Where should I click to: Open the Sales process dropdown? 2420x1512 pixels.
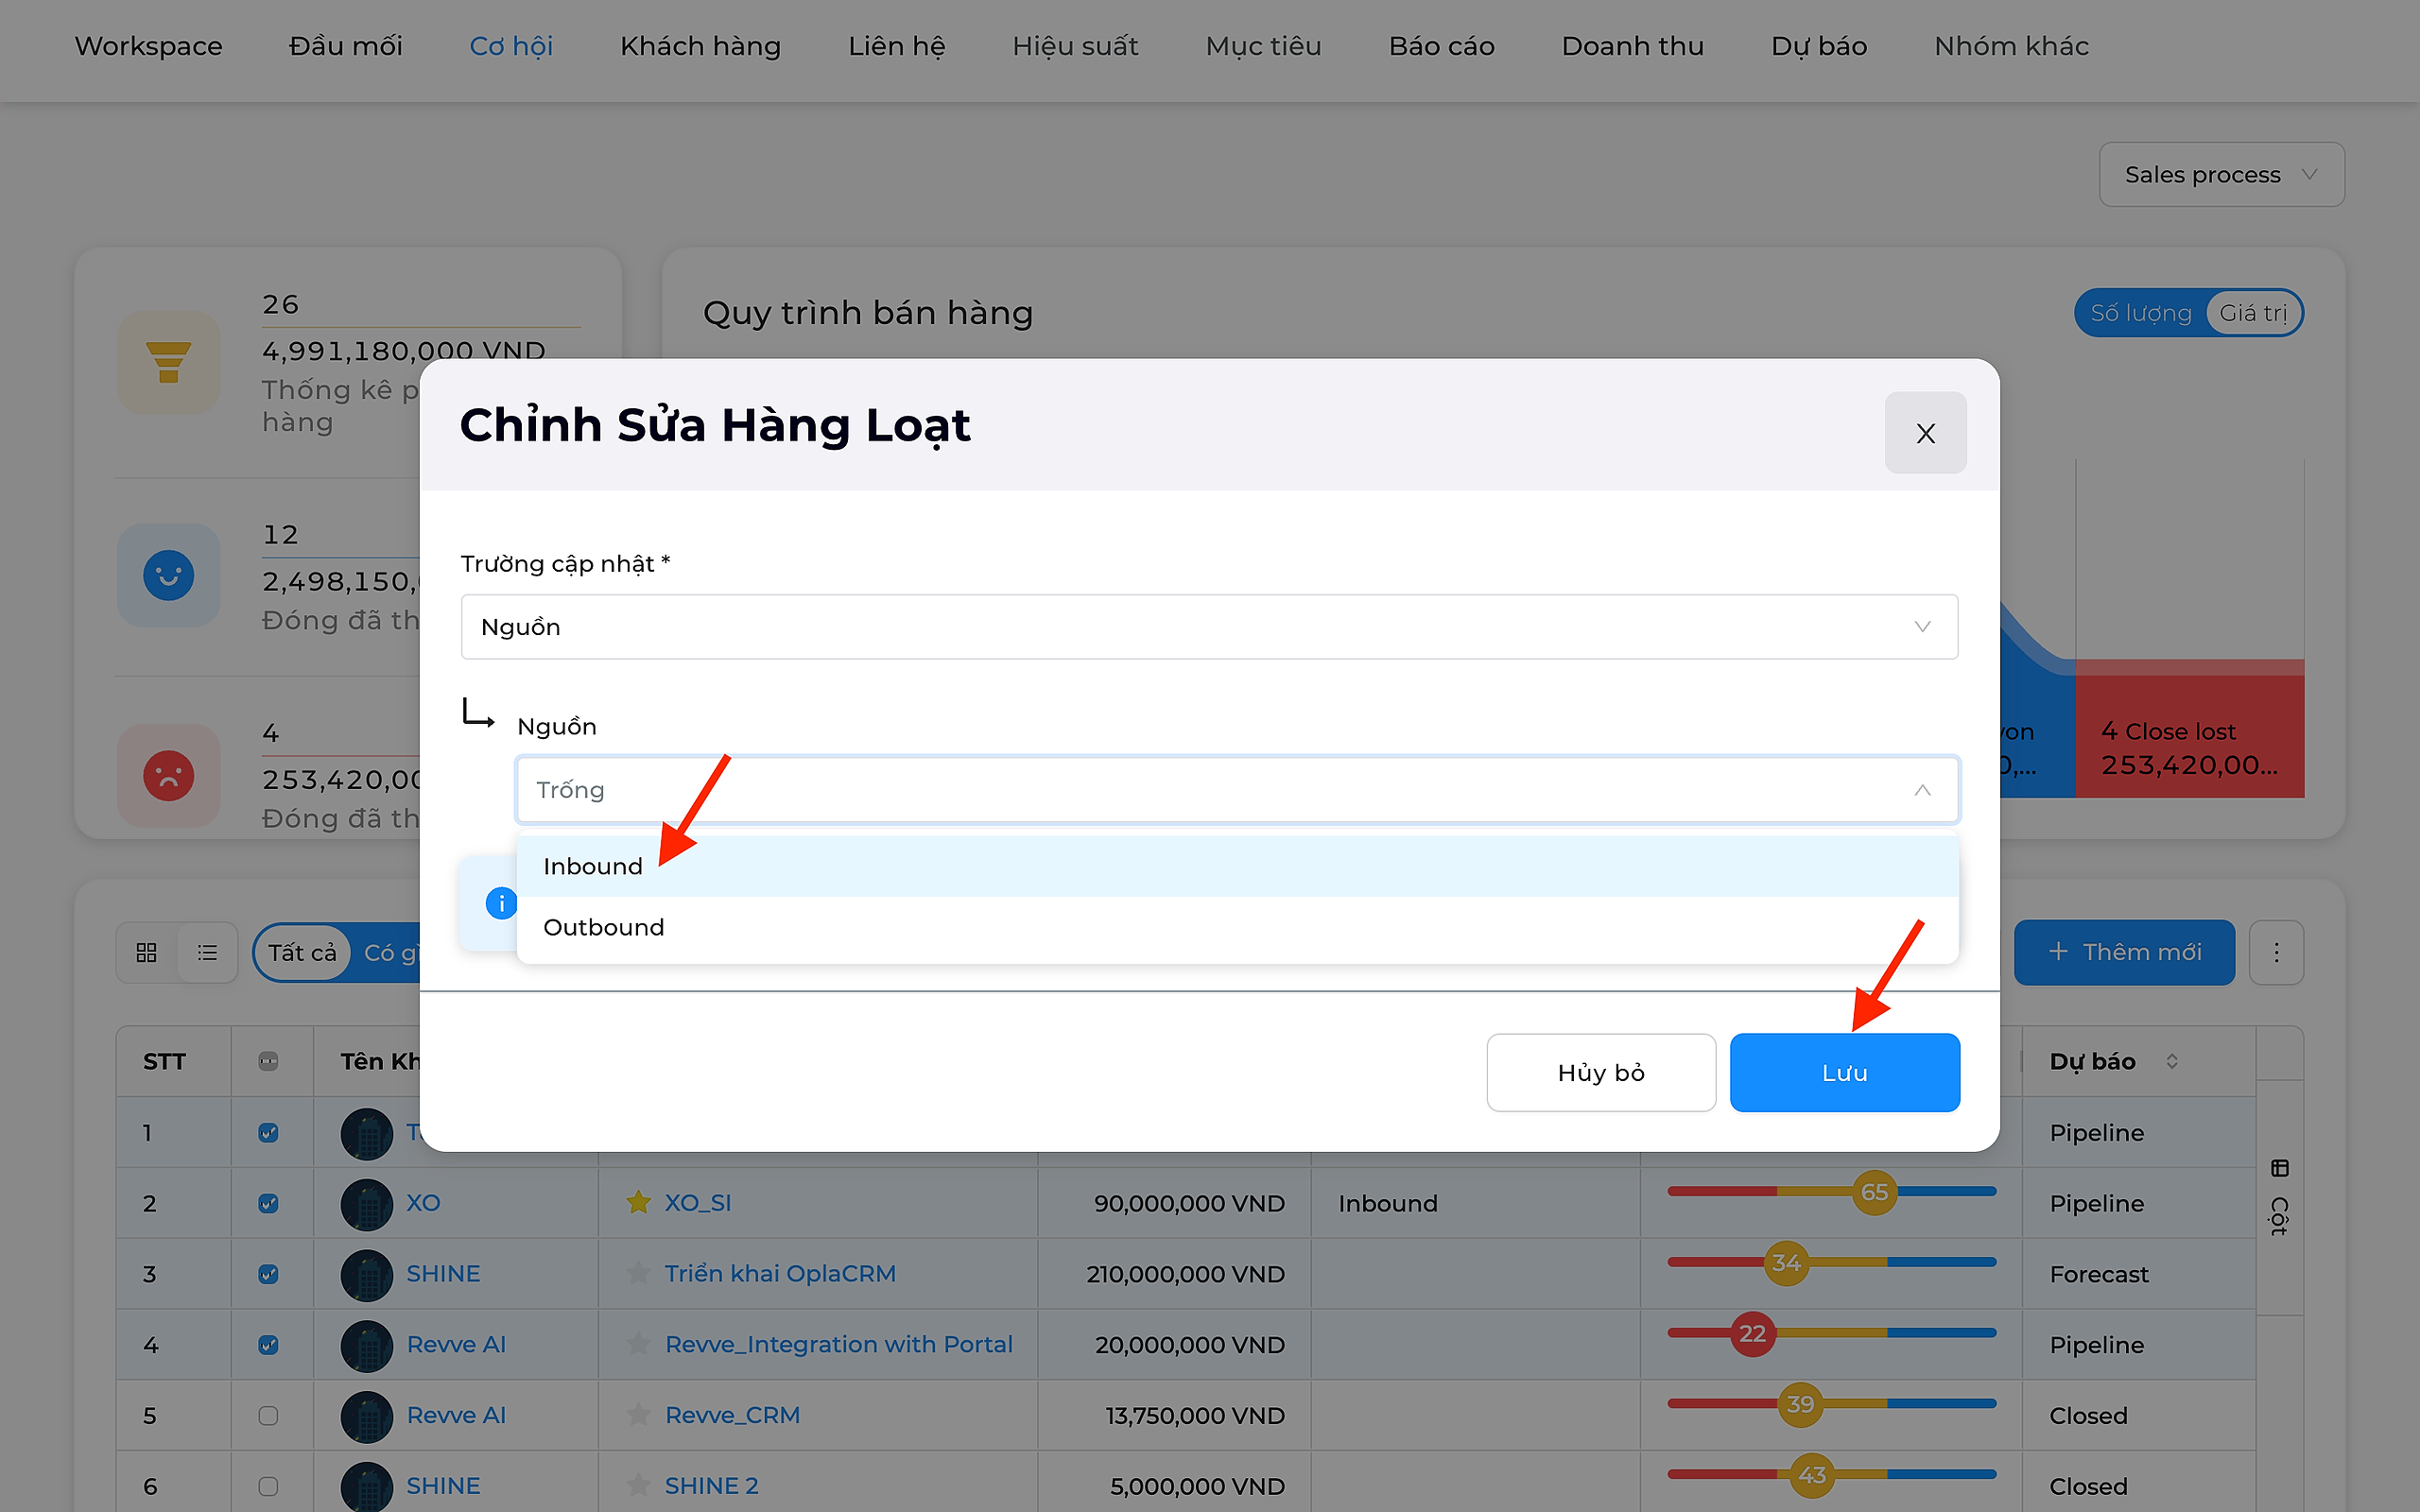coord(2221,174)
